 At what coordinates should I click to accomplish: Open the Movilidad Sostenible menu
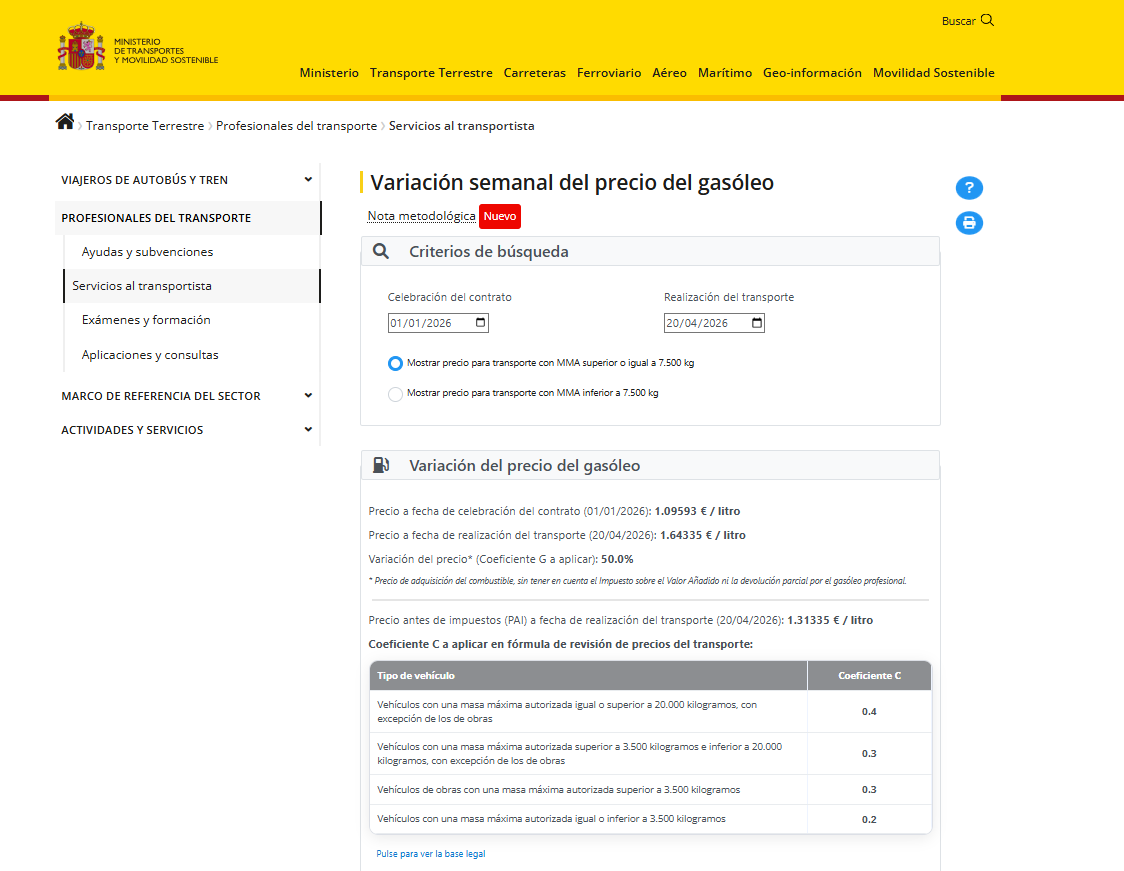(x=933, y=73)
